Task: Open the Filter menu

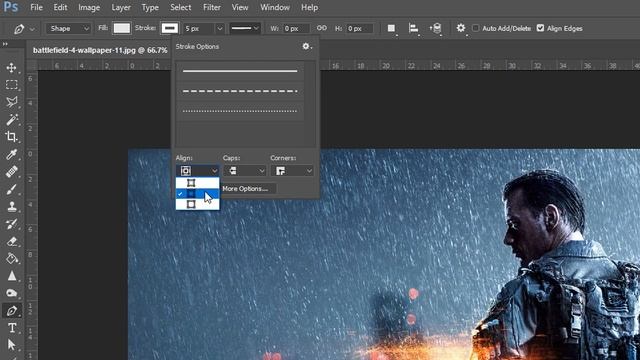Action: click(212, 7)
